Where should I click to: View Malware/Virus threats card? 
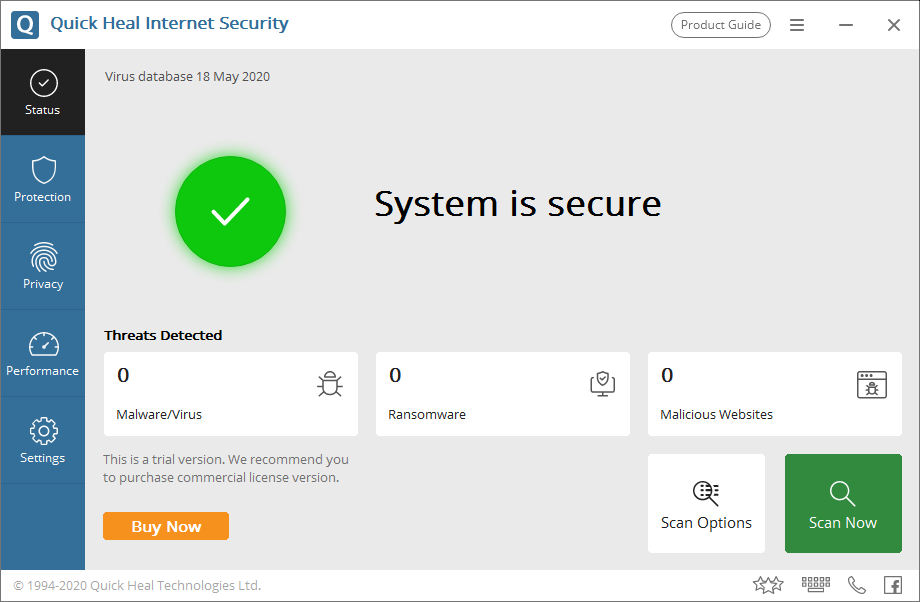tap(230, 393)
